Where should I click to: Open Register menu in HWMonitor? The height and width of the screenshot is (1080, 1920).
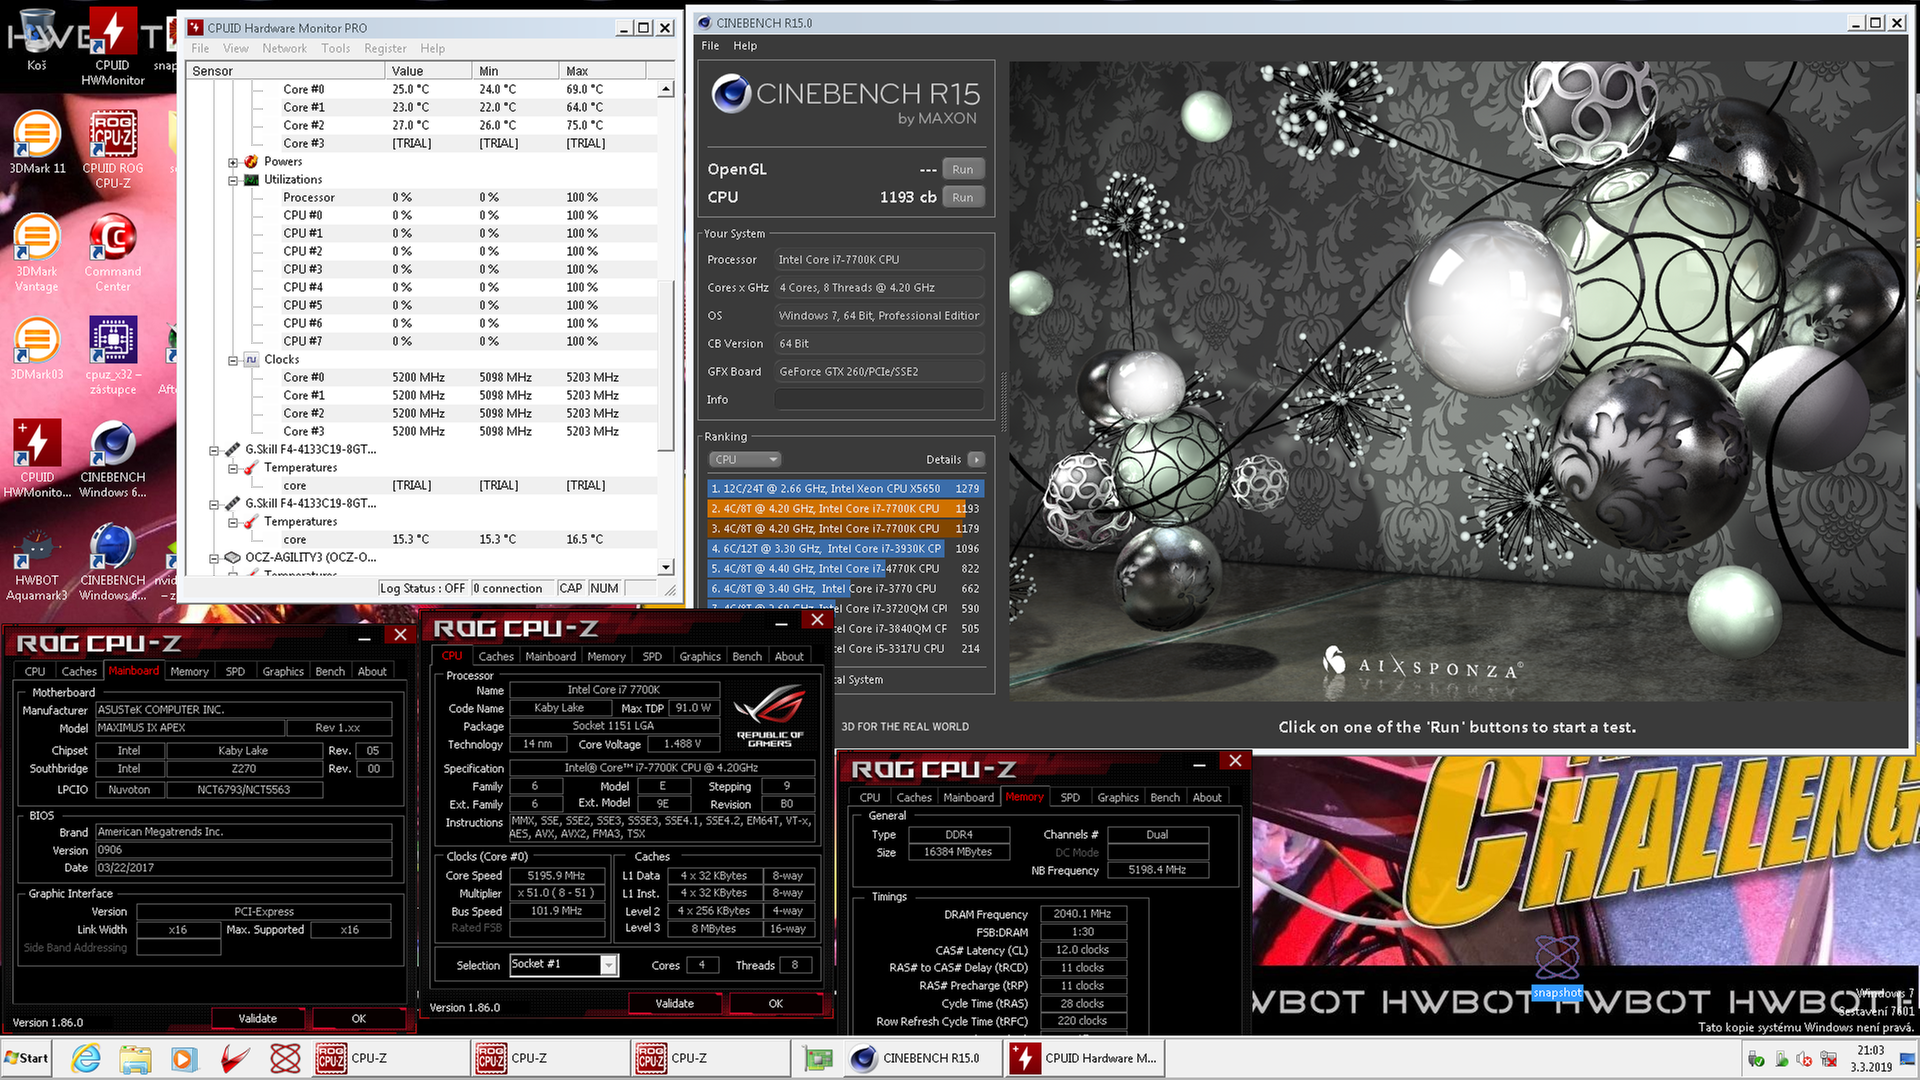385,48
